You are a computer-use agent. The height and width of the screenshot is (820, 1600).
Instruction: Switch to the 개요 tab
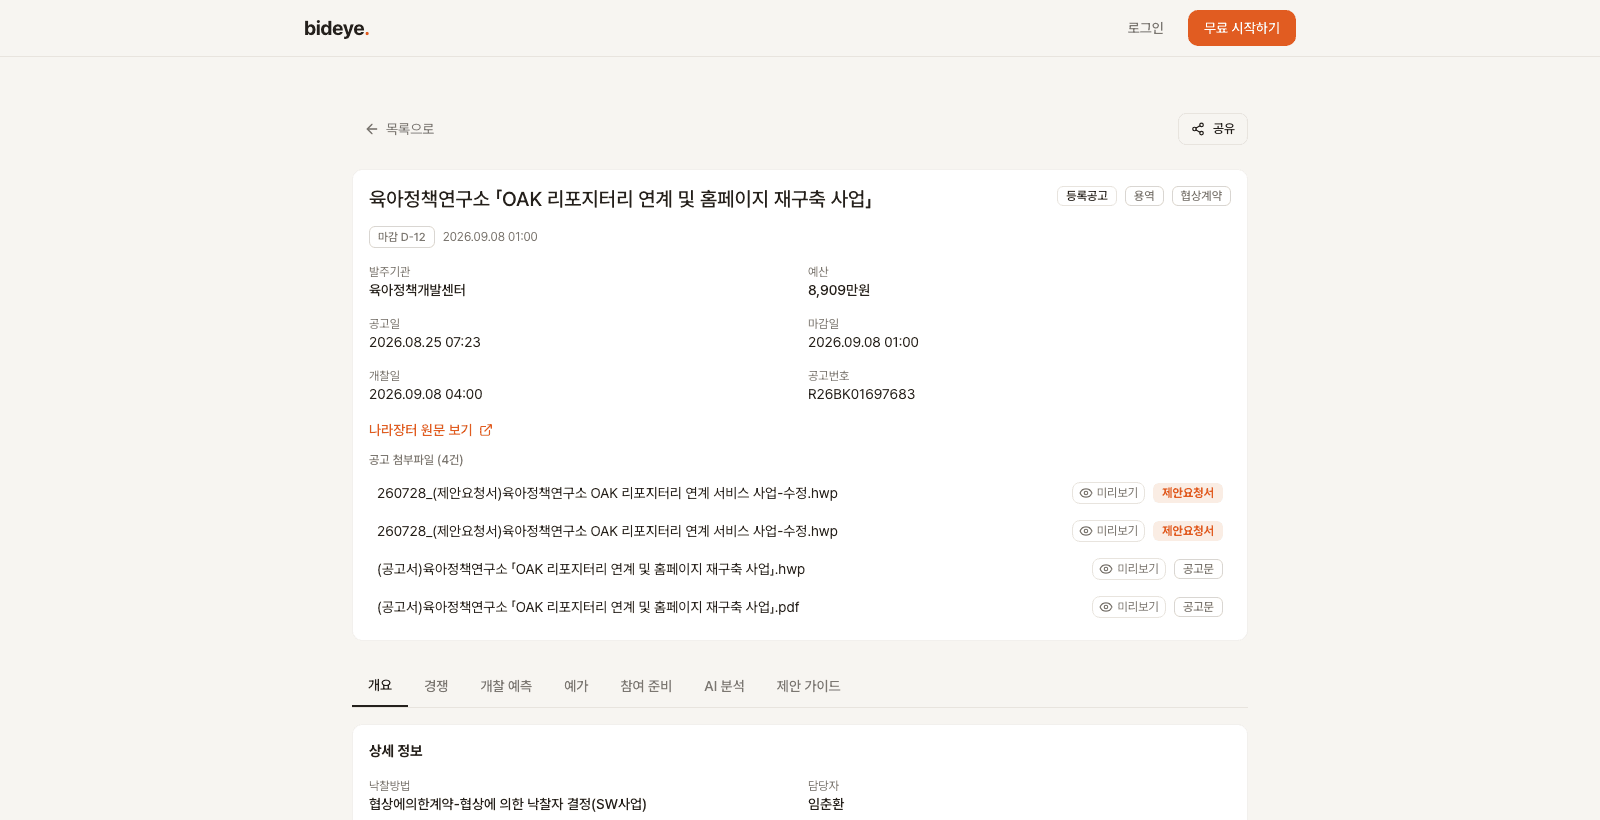(380, 686)
